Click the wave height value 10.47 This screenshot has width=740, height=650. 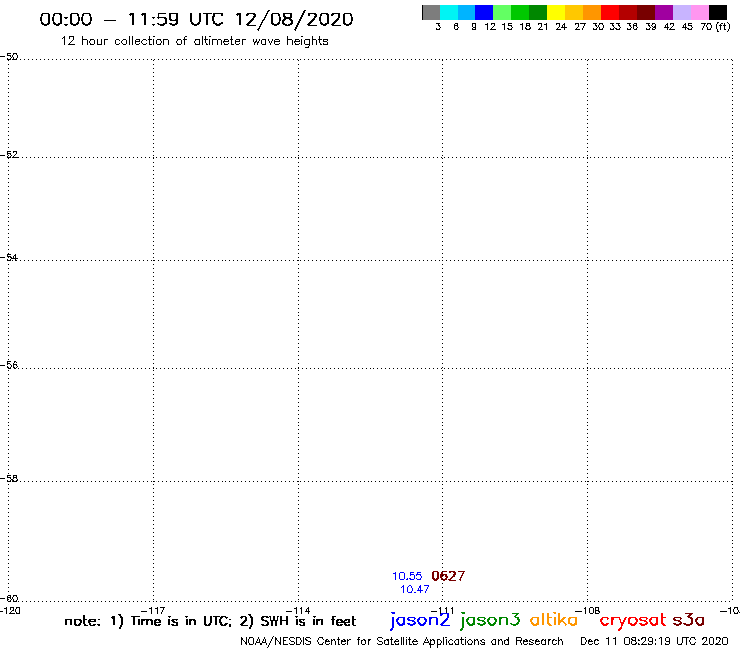pos(415,589)
